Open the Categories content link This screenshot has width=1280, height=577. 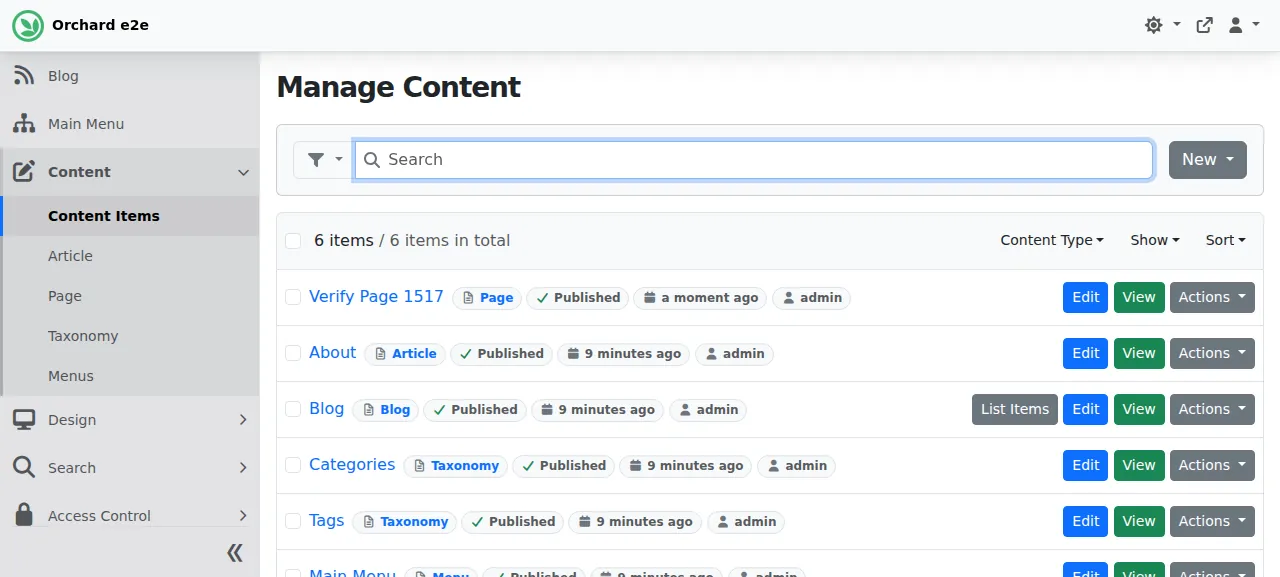[352, 465]
